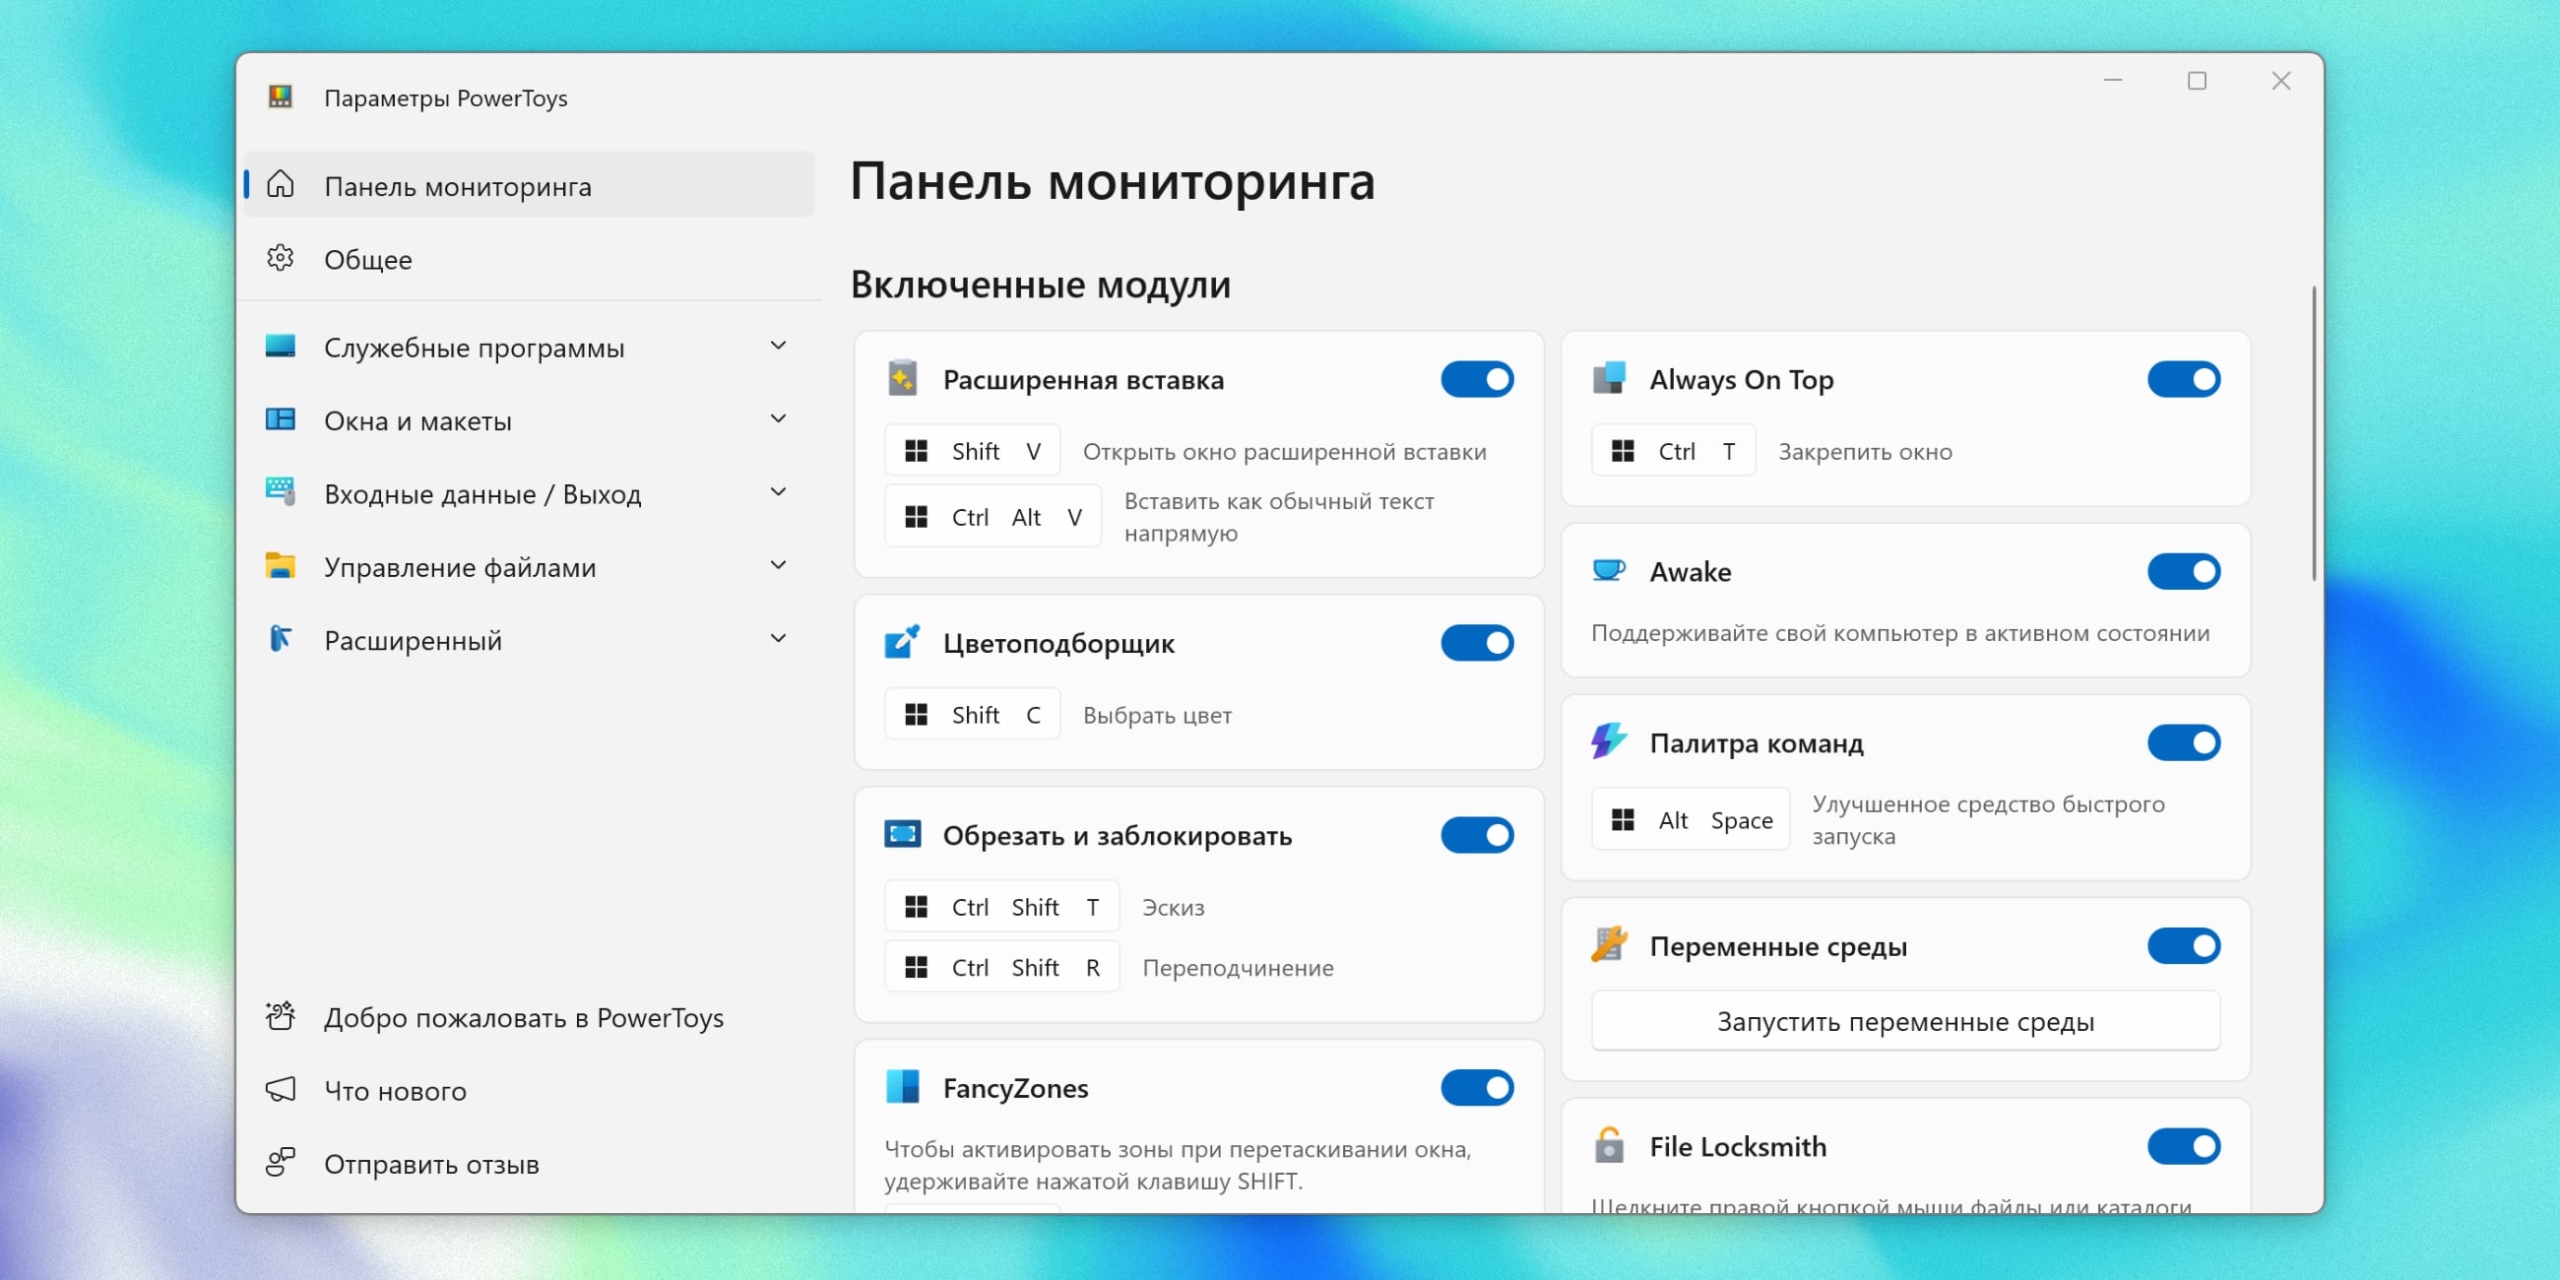Toggle the Палитра команд switch
The width and height of the screenshot is (2560, 1280).
pos(2184,742)
